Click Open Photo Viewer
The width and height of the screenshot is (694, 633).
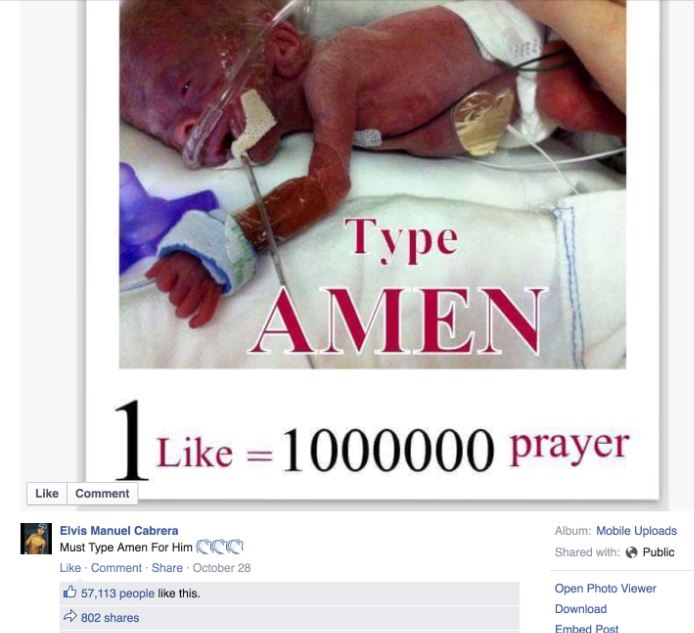pos(605,588)
